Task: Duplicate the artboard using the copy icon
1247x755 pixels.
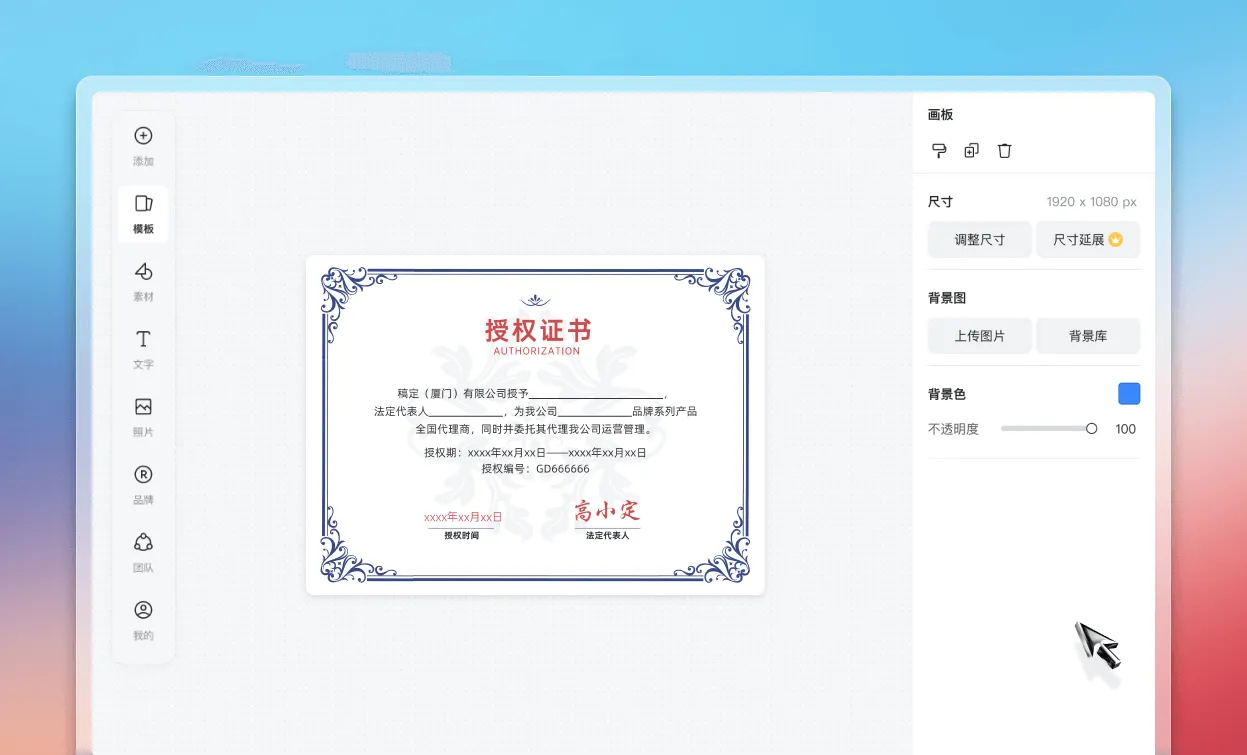Action: (971, 150)
